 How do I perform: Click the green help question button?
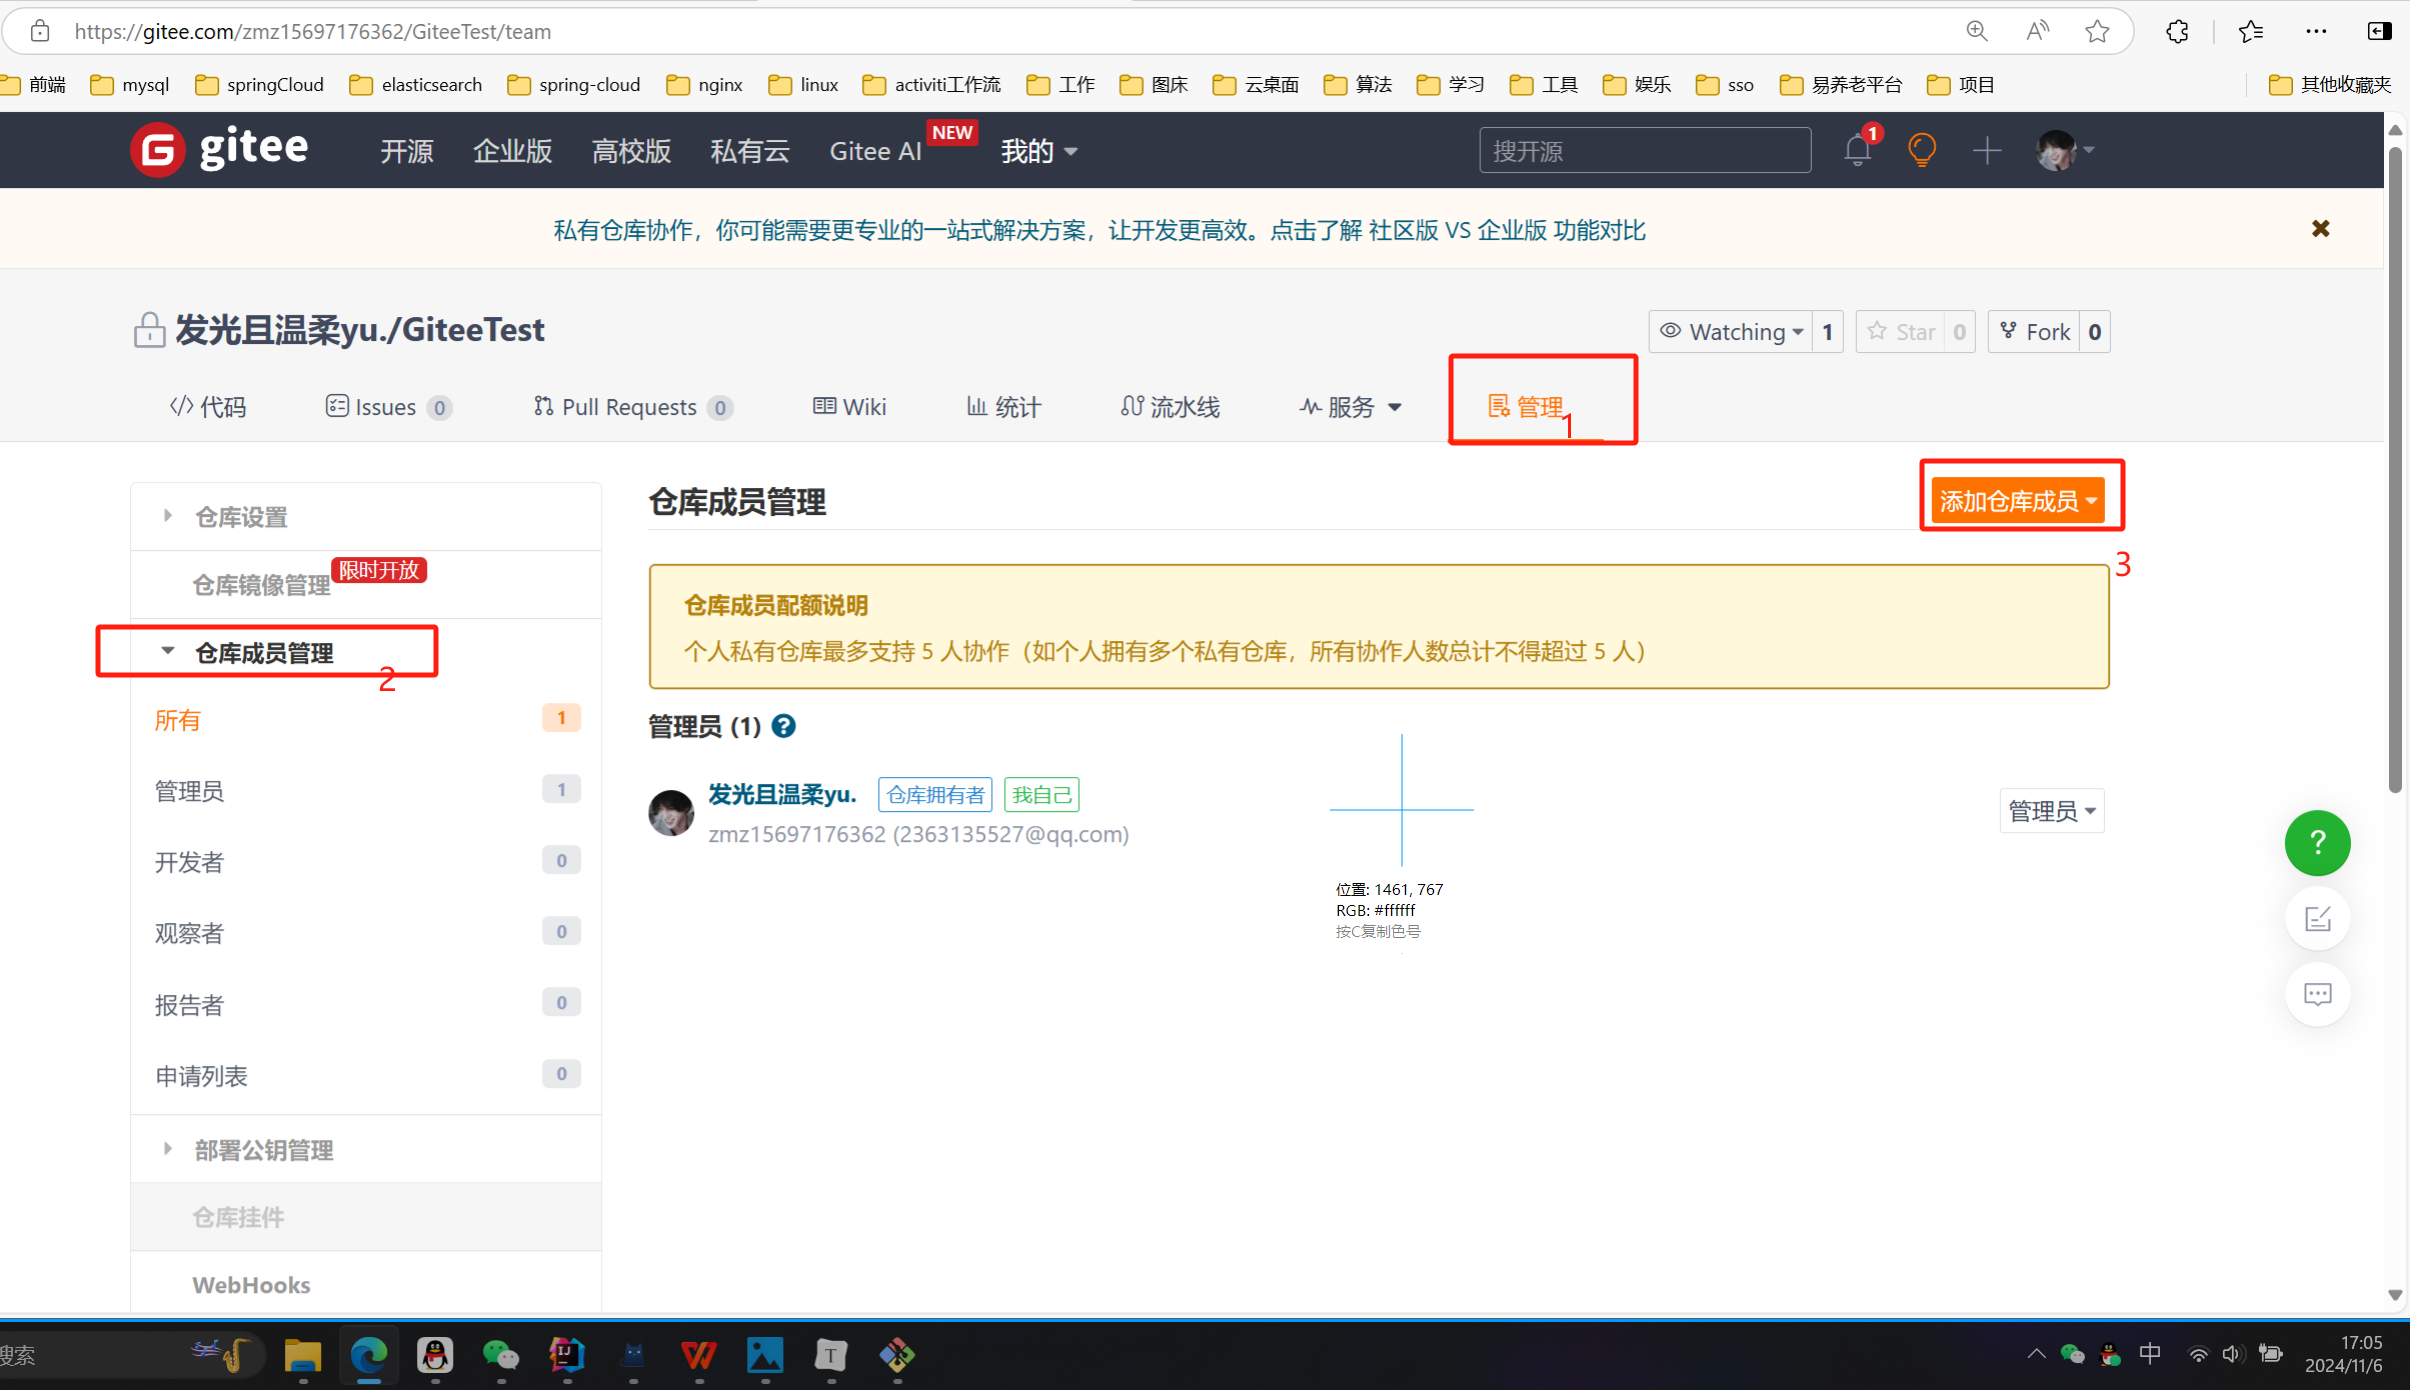tap(2318, 843)
